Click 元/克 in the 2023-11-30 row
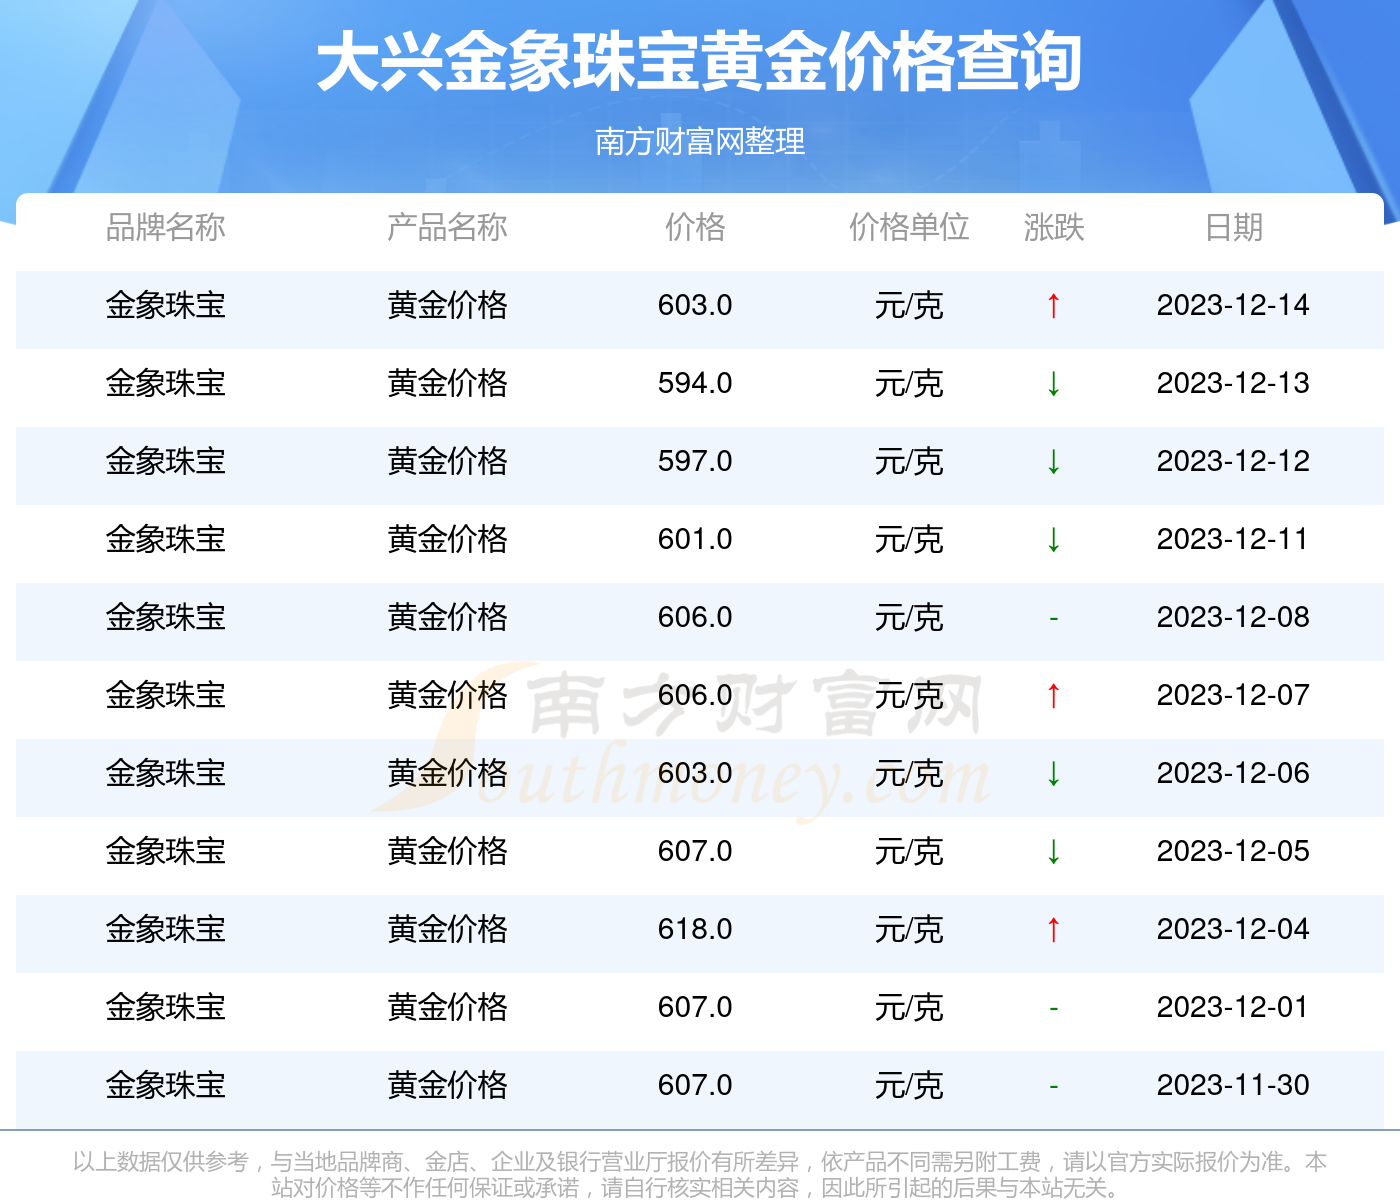The image size is (1400, 1203). [x=909, y=1085]
